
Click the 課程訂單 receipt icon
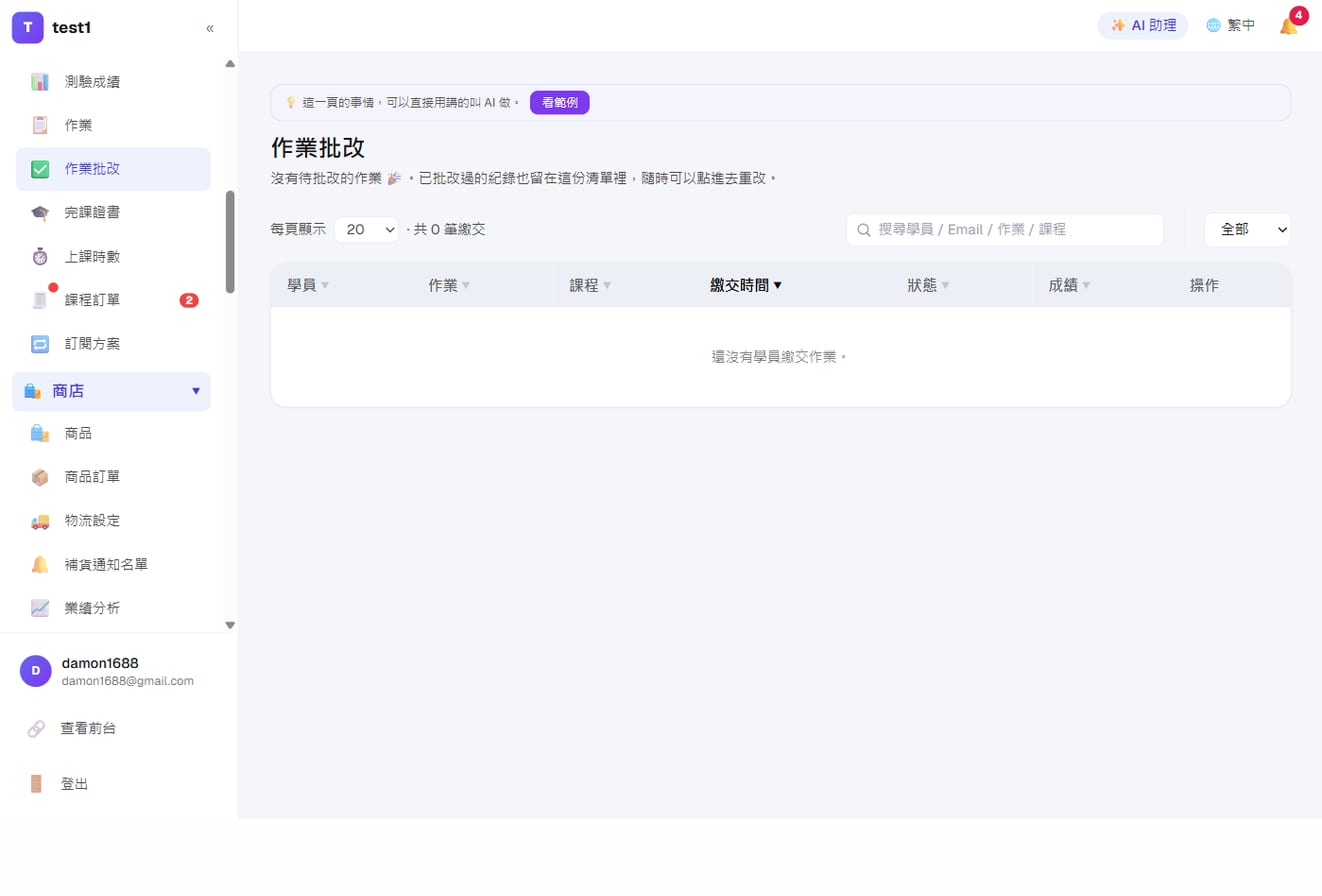click(x=40, y=300)
